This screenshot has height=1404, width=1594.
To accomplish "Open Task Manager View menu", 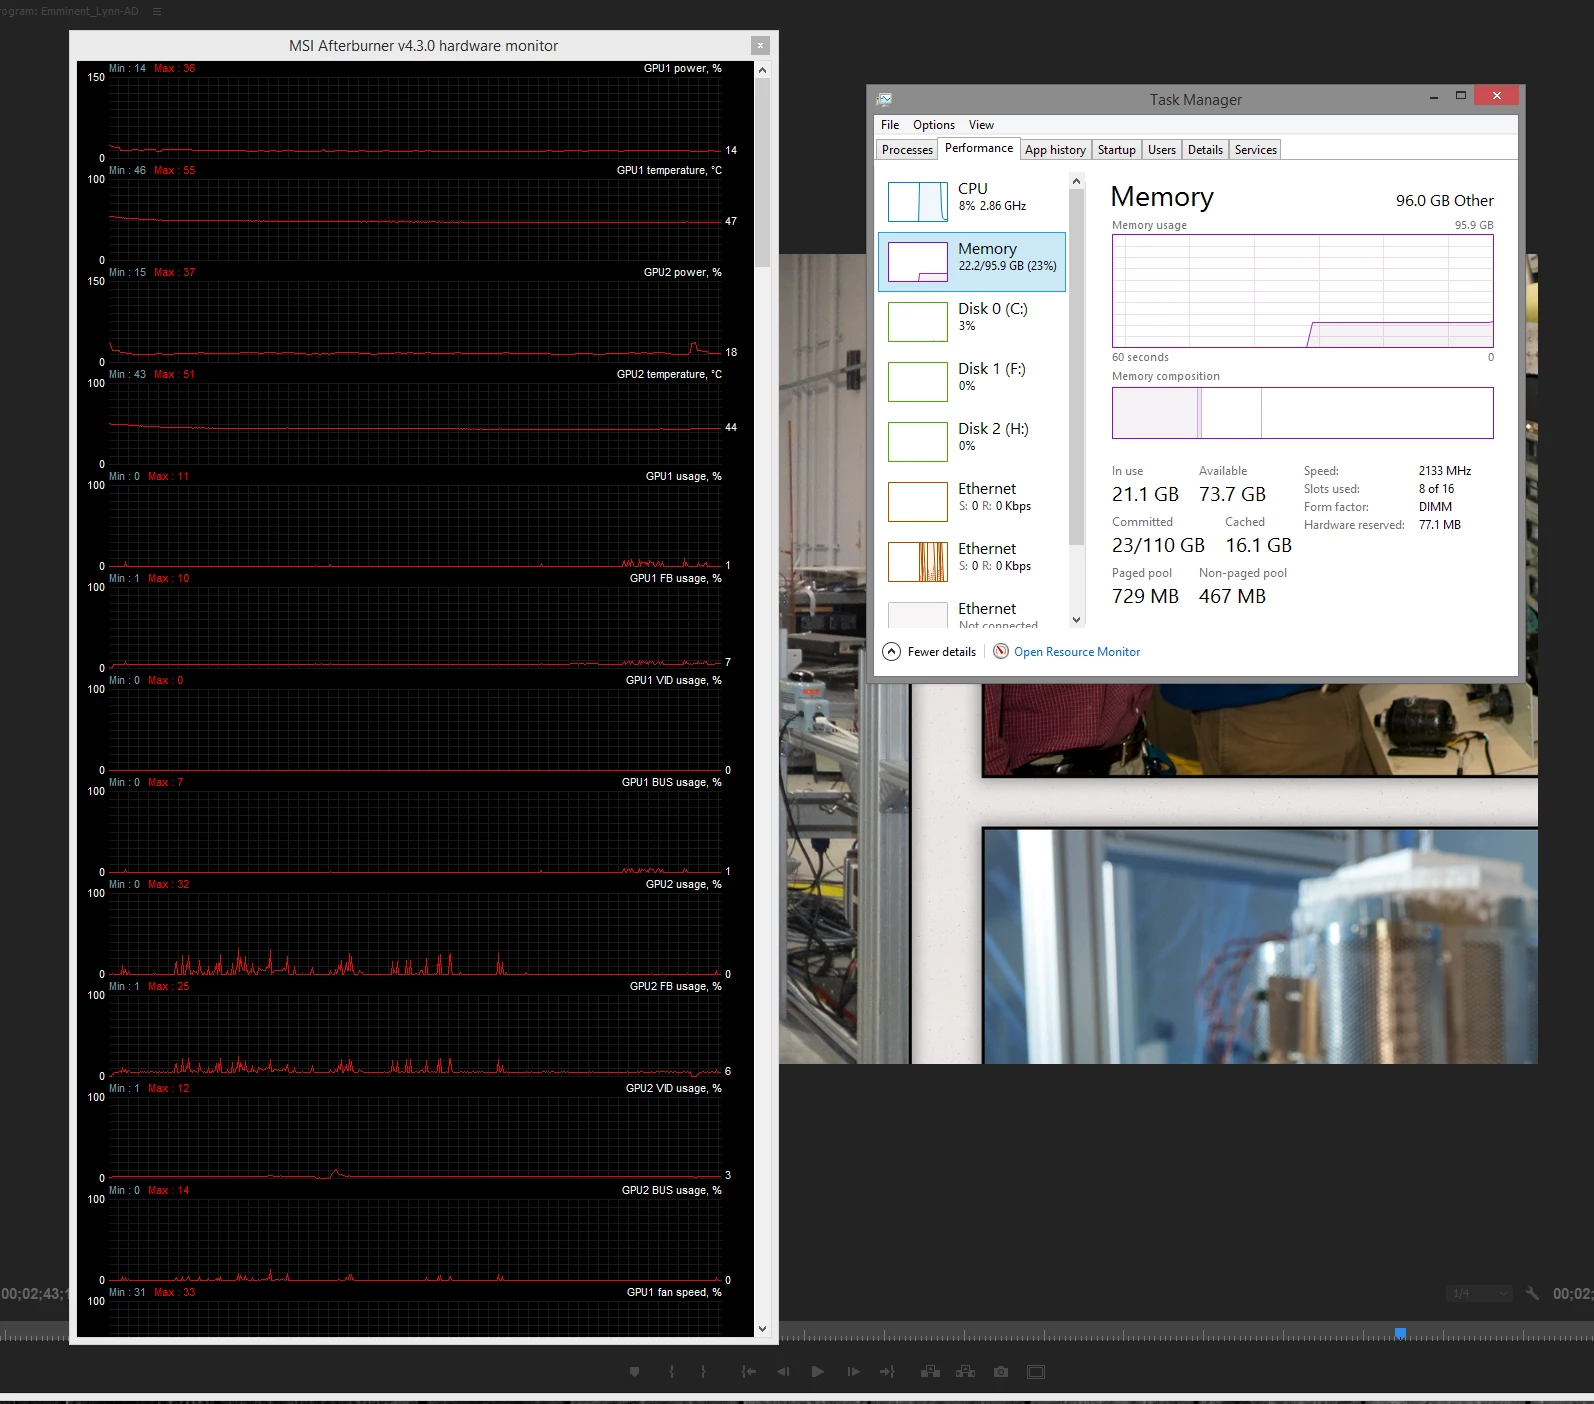I will click(x=981, y=125).
